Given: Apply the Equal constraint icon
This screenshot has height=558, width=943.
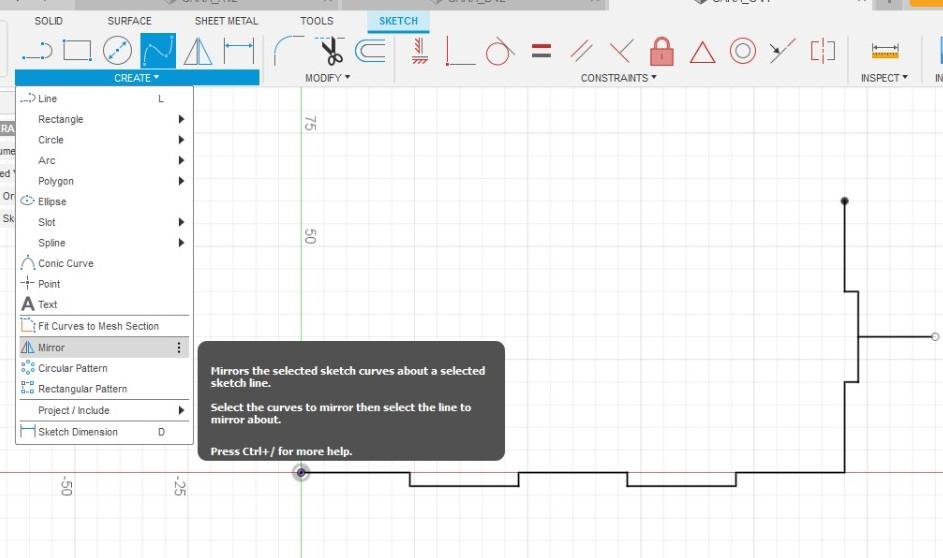Looking at the screenshot, I should (541, 51).
